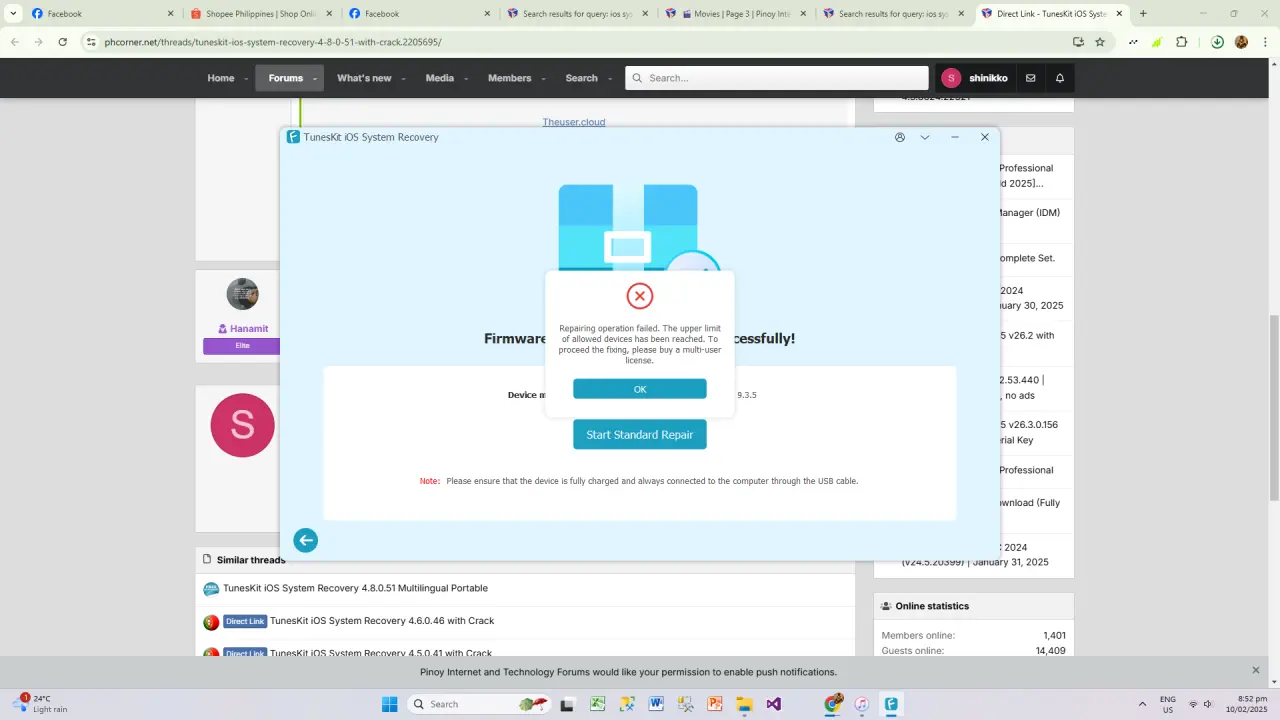The width and height of the screenshot is (1280, 720).
Task: Open the Chrome three-dot menu
Action: pos(1264,42)
